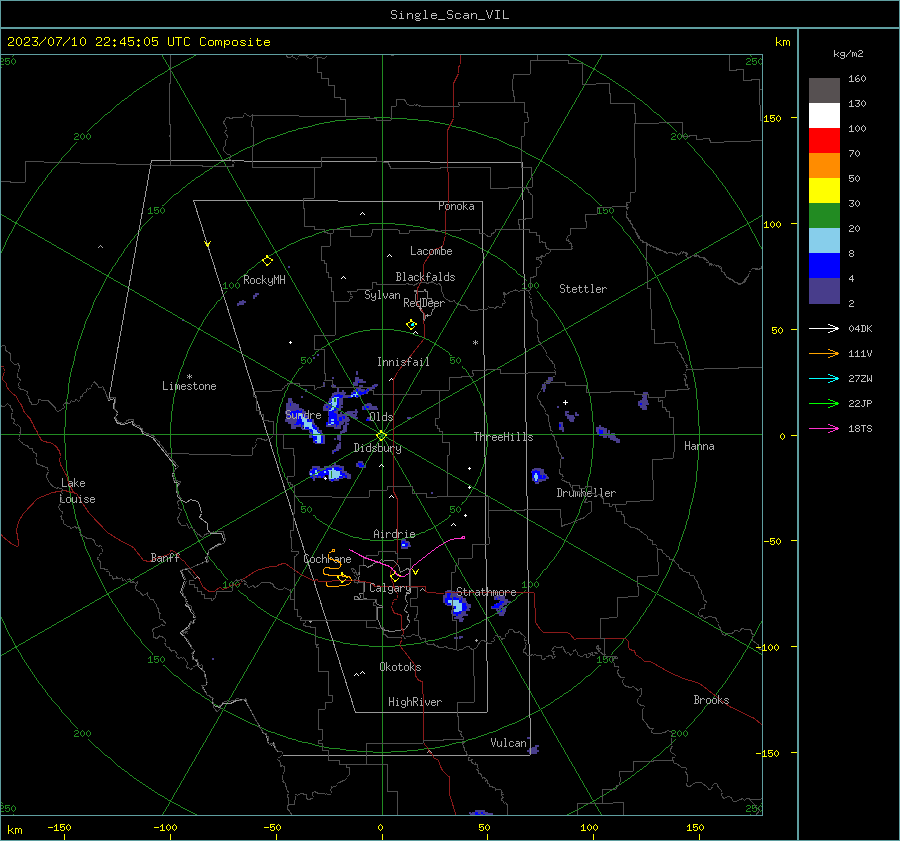Image resolution: width=900 pixels, height=841 pixels.
Task: Click the ThreeHills label
Action: 503,437
